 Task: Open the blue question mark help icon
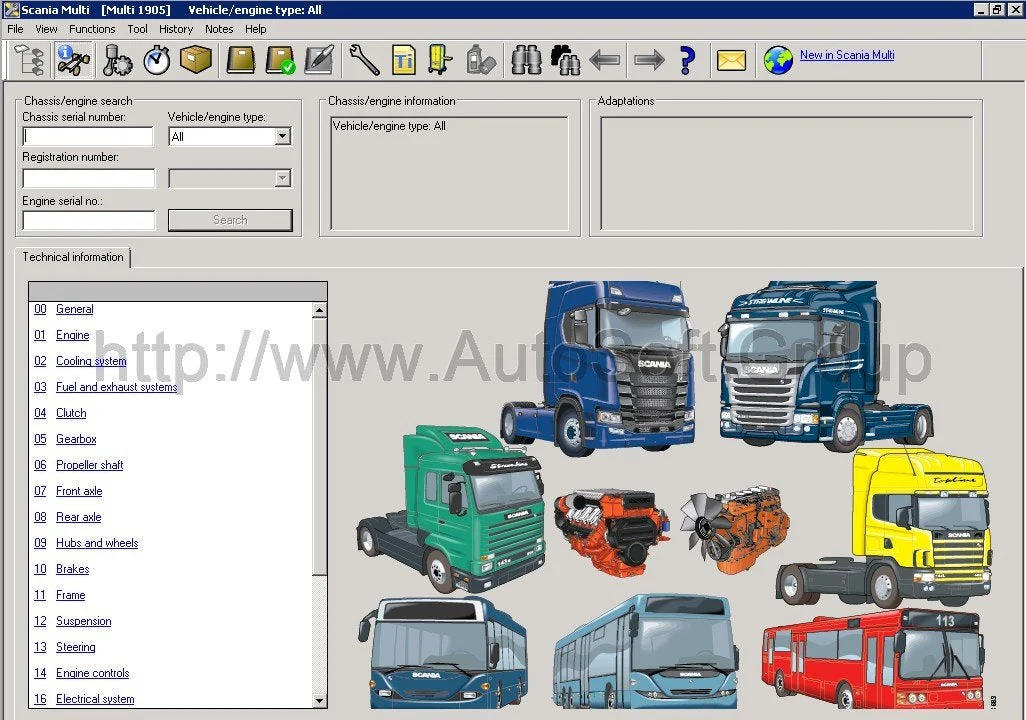[687, 60]
